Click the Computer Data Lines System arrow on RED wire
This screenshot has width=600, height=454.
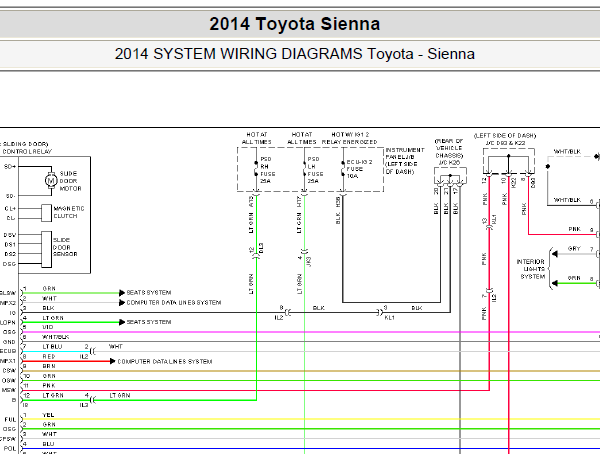tap(112, 361)
